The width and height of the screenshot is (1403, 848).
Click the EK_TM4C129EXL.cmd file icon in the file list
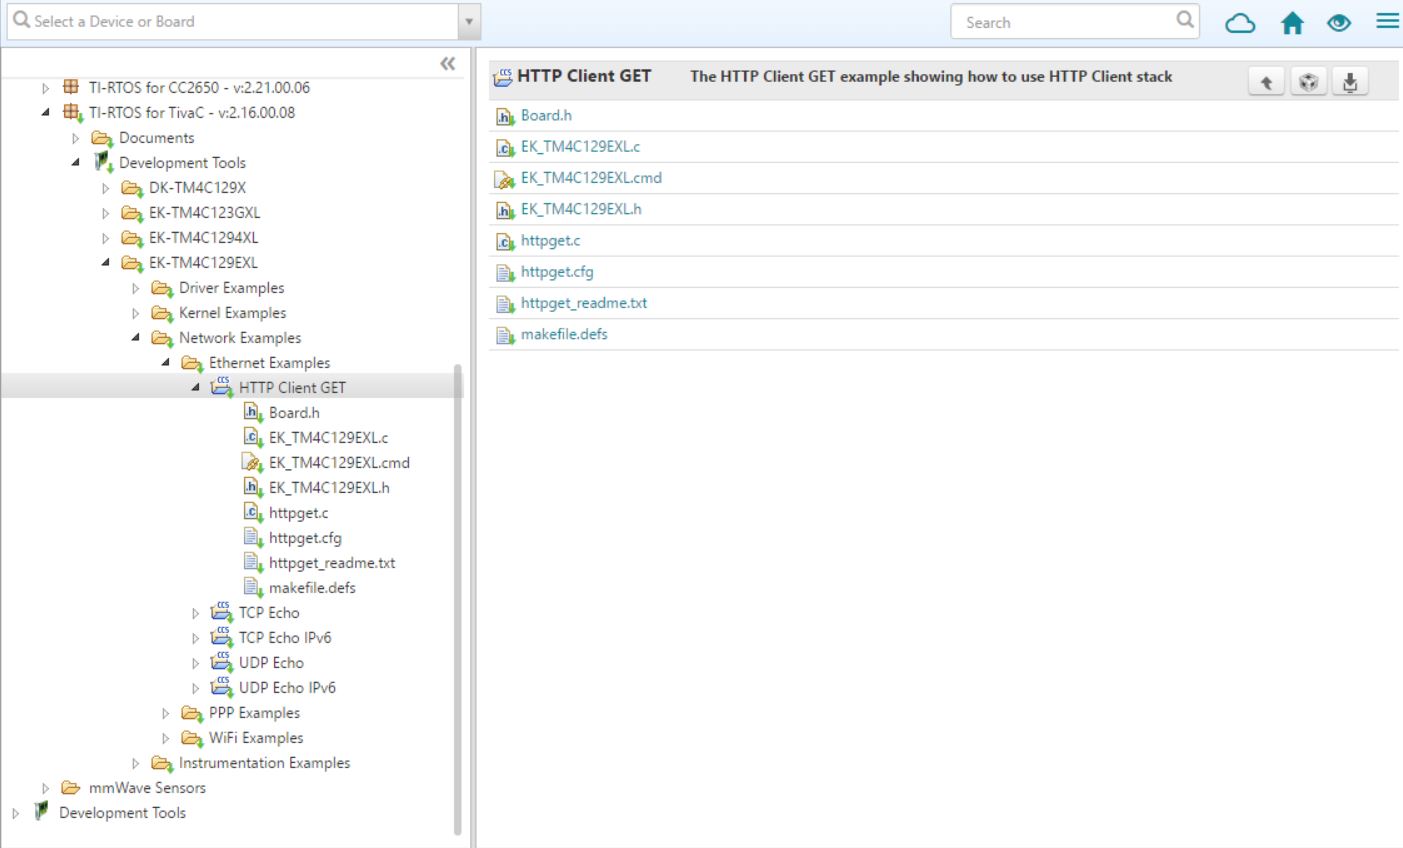505,179
